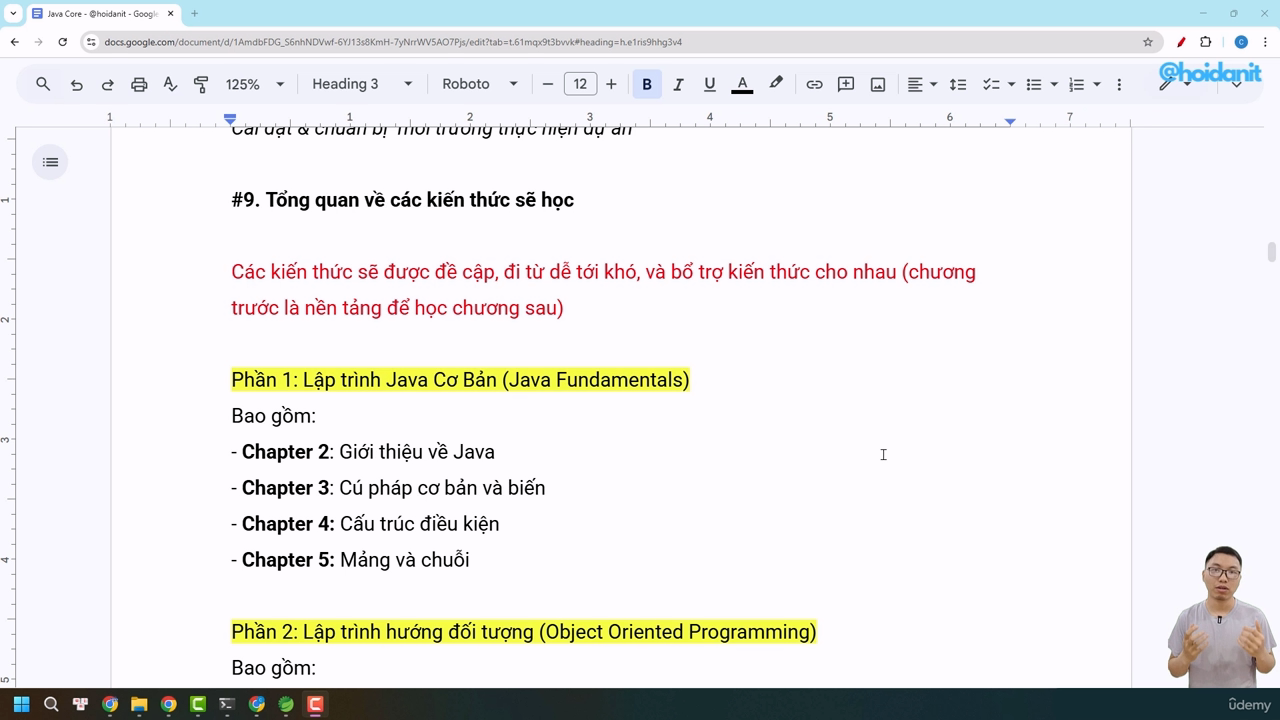Click the heading "#9. Tổng quan về các kiến thức sẽ học"
The image size is (1280, 720).
click(x=402, y=200)
